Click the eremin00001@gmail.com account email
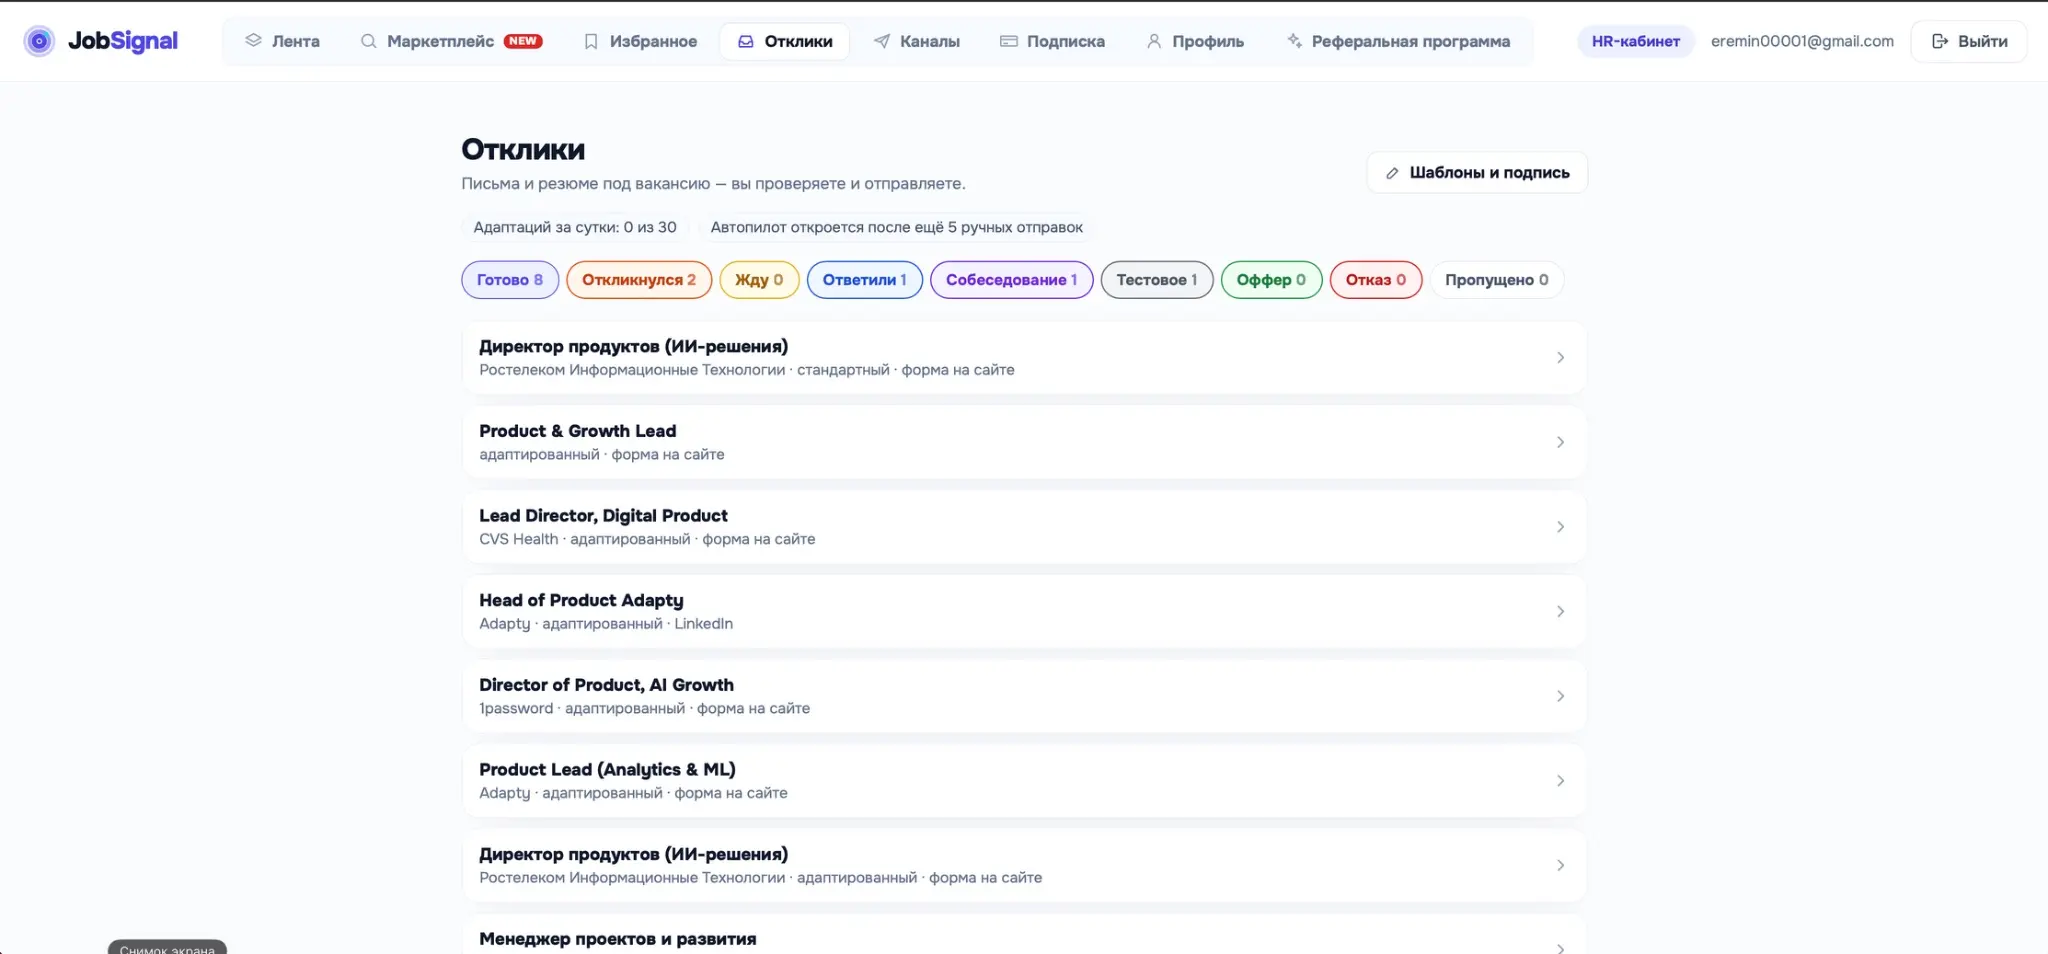The width and height of the screenshot is (2048, 954). pyautogui.click(x=1802, y=41)
